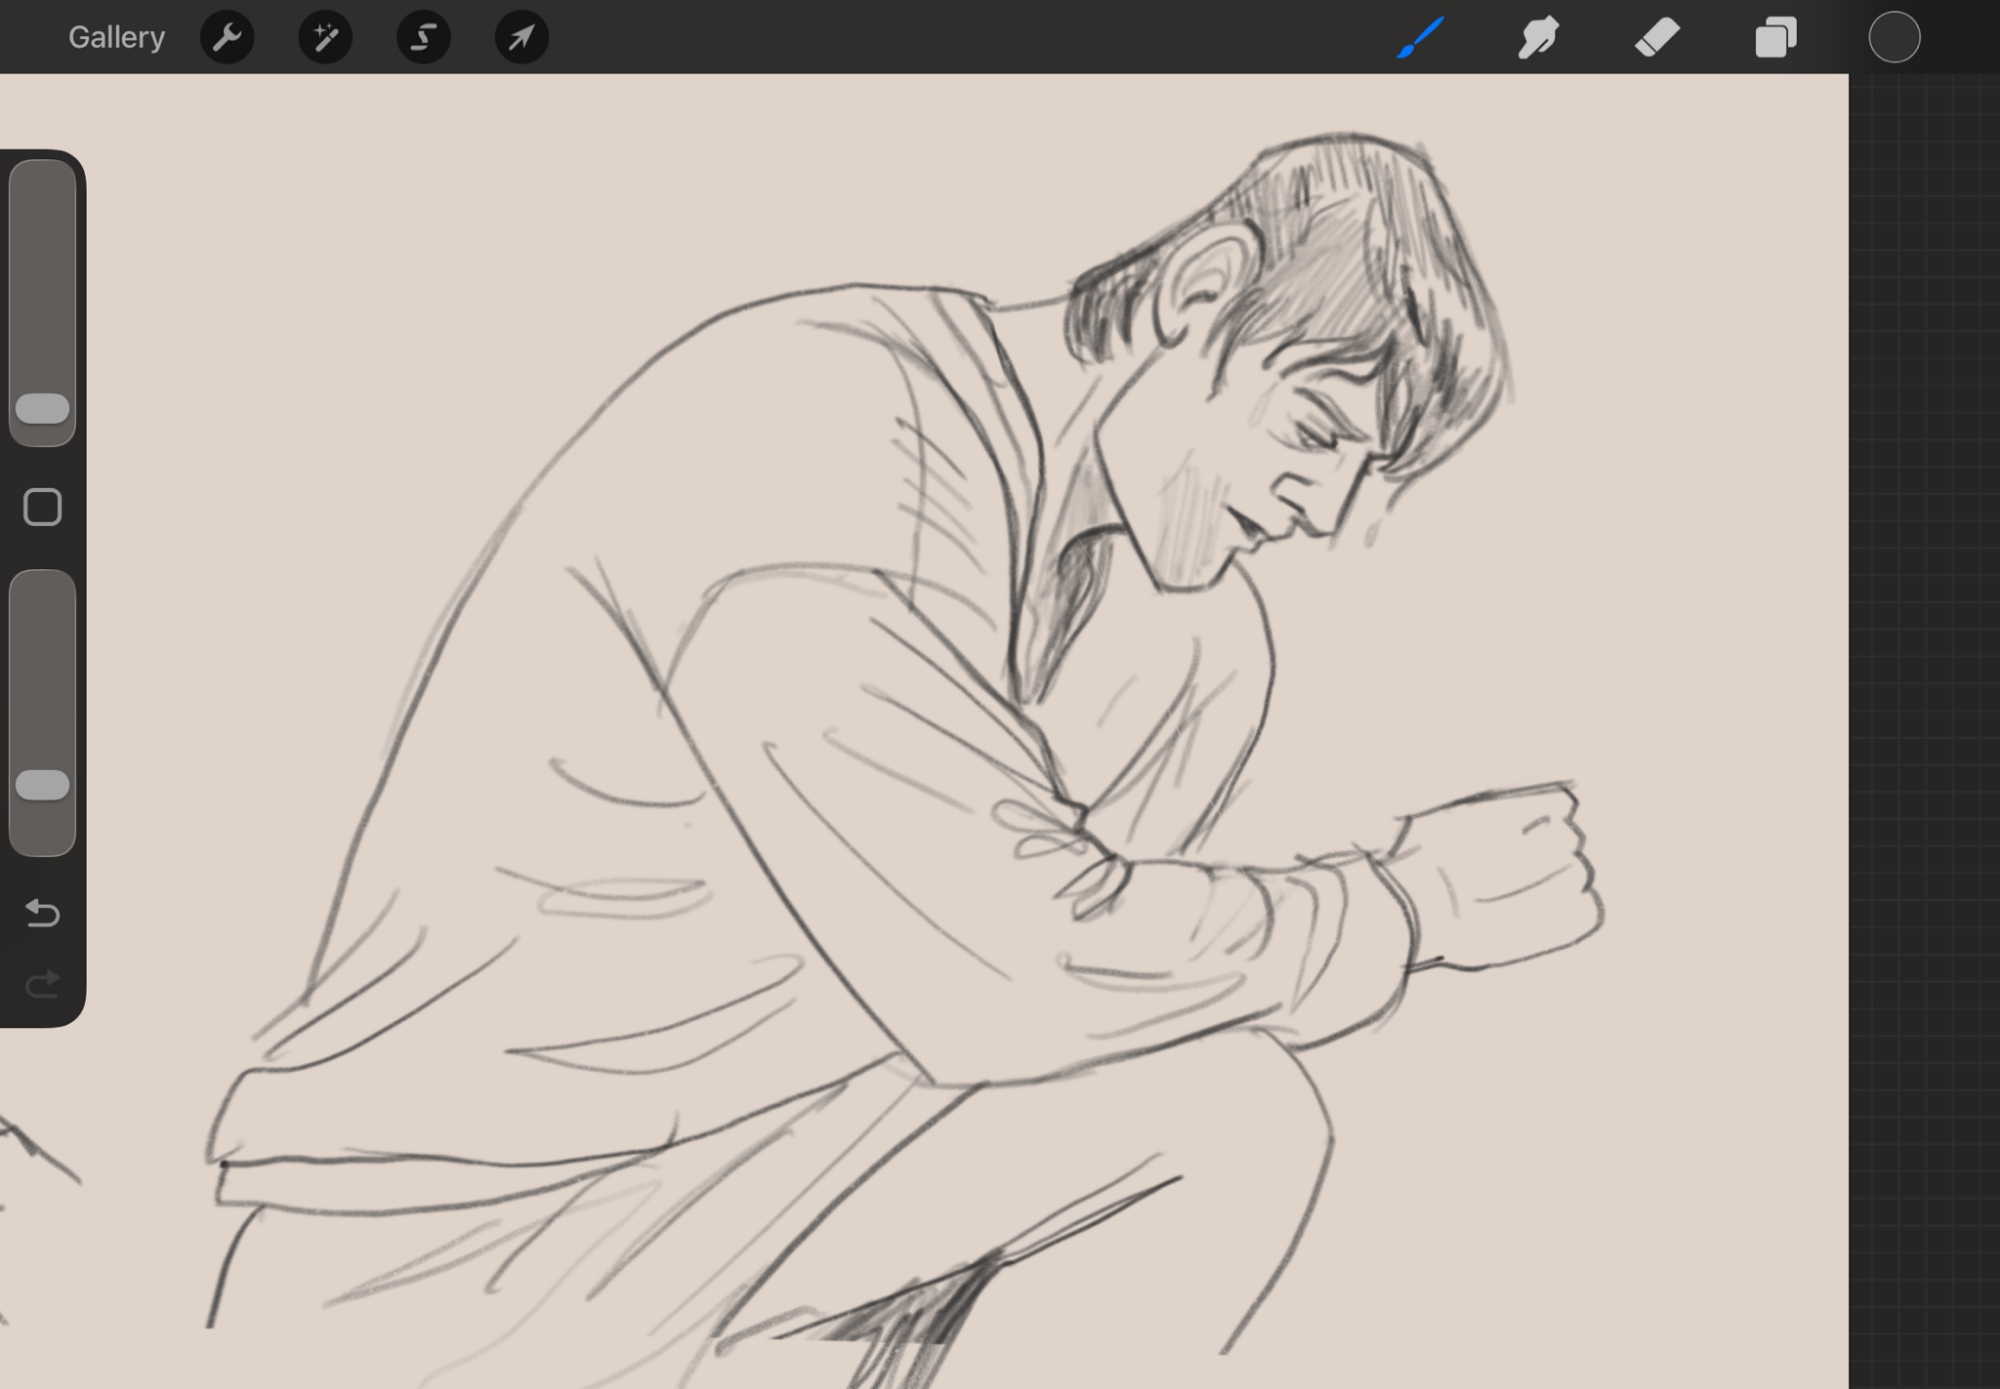Screen dimensions: 2000x1389
Task: Tap the dark area beside the canvas
Action: pyautogui.click(x=1925, y=700)
